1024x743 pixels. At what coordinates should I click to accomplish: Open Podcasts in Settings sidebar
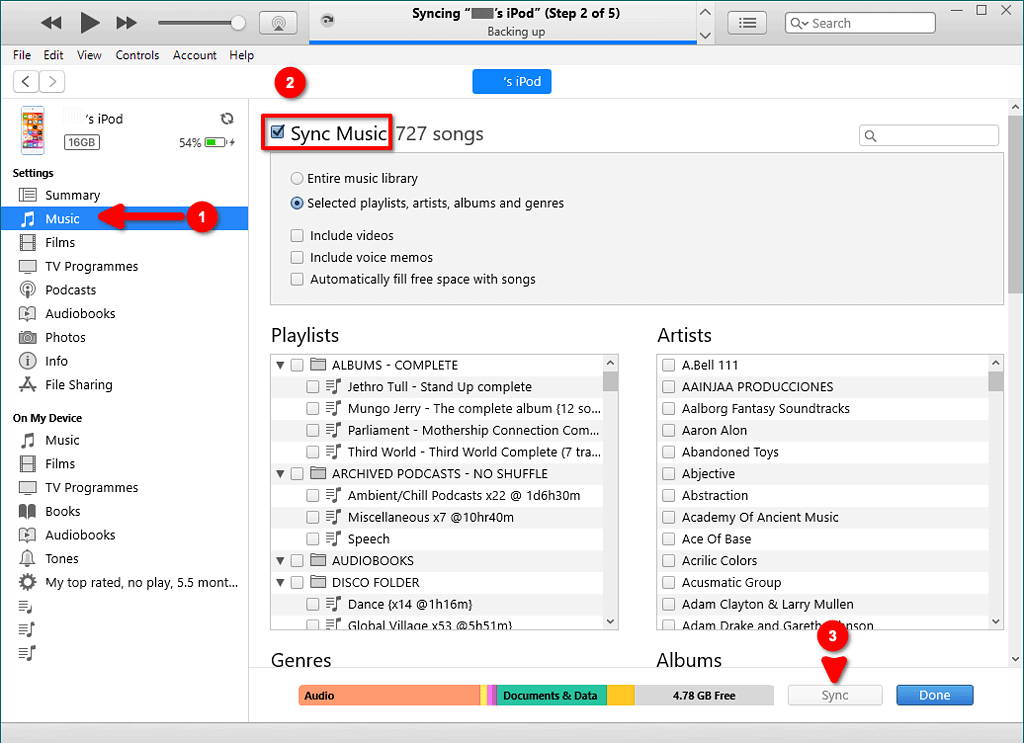pos(70,290)
